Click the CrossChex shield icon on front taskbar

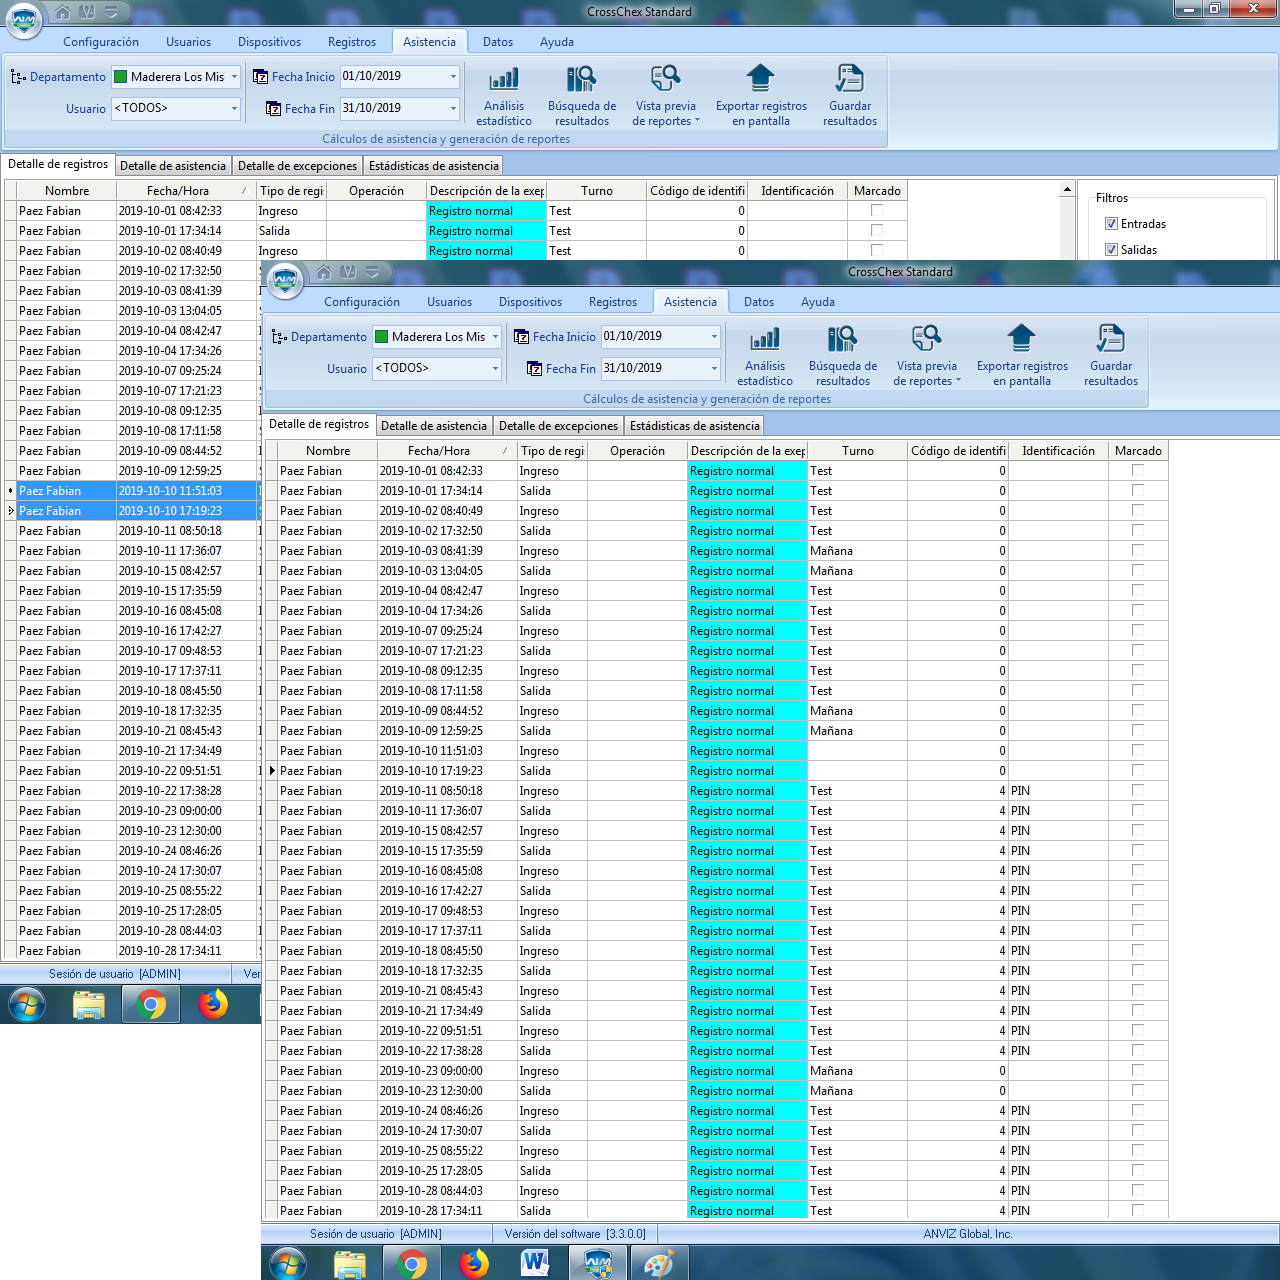point(597,1264)
